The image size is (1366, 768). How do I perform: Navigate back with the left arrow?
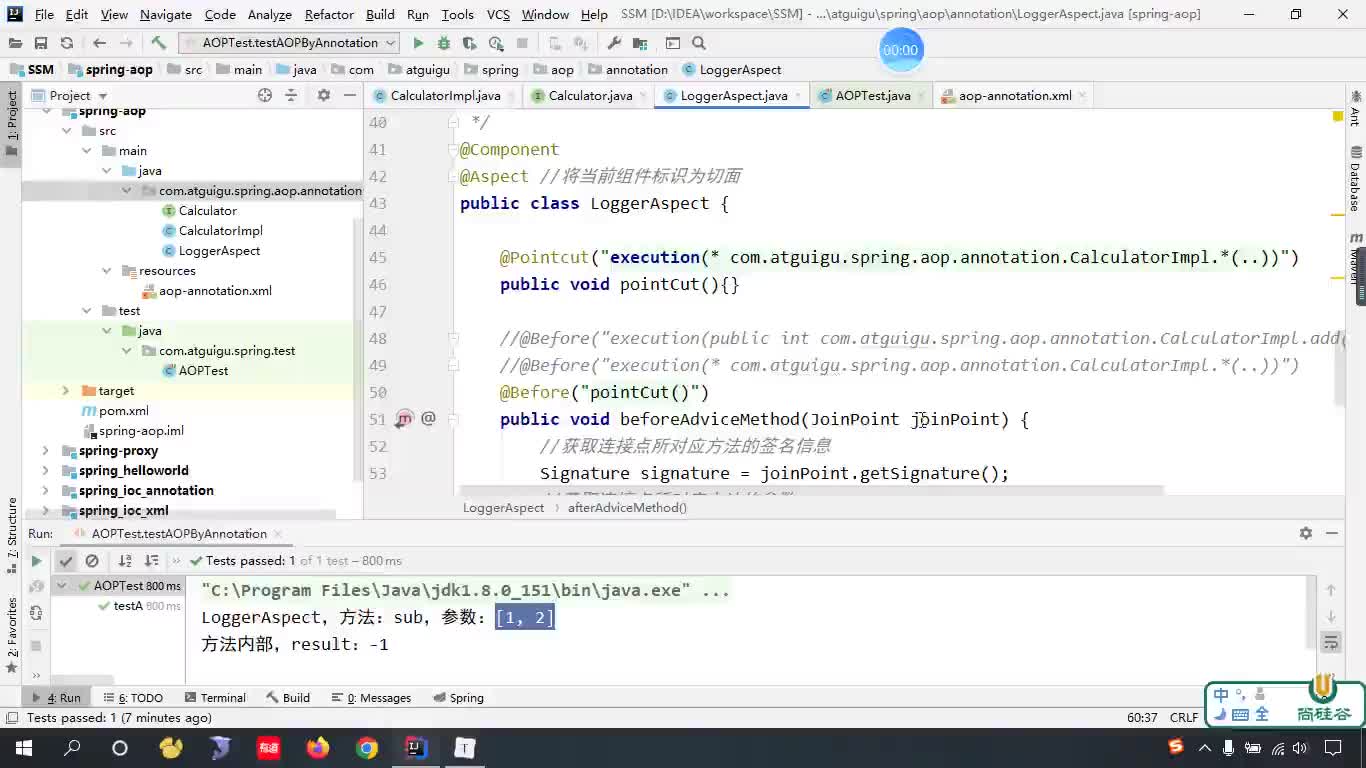99,43
